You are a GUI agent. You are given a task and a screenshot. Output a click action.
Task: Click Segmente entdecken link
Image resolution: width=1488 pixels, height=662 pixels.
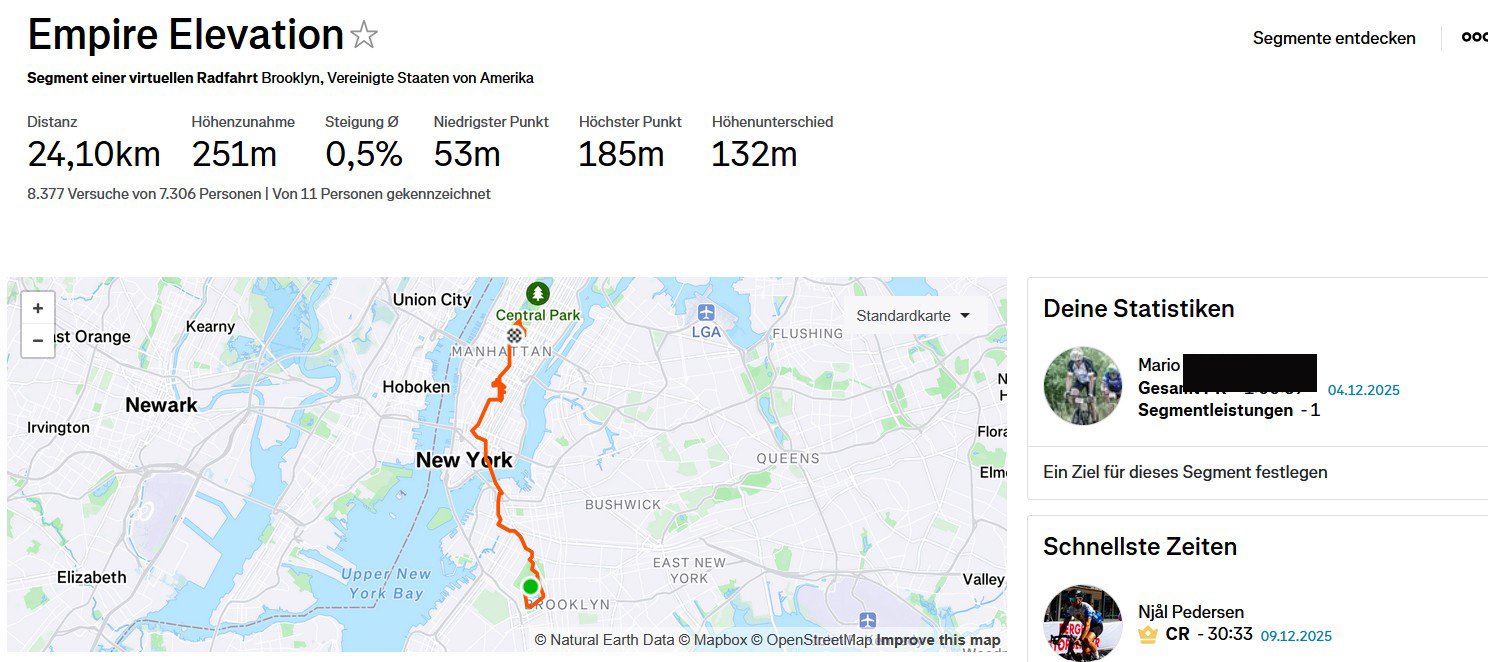click(1334, 38)
